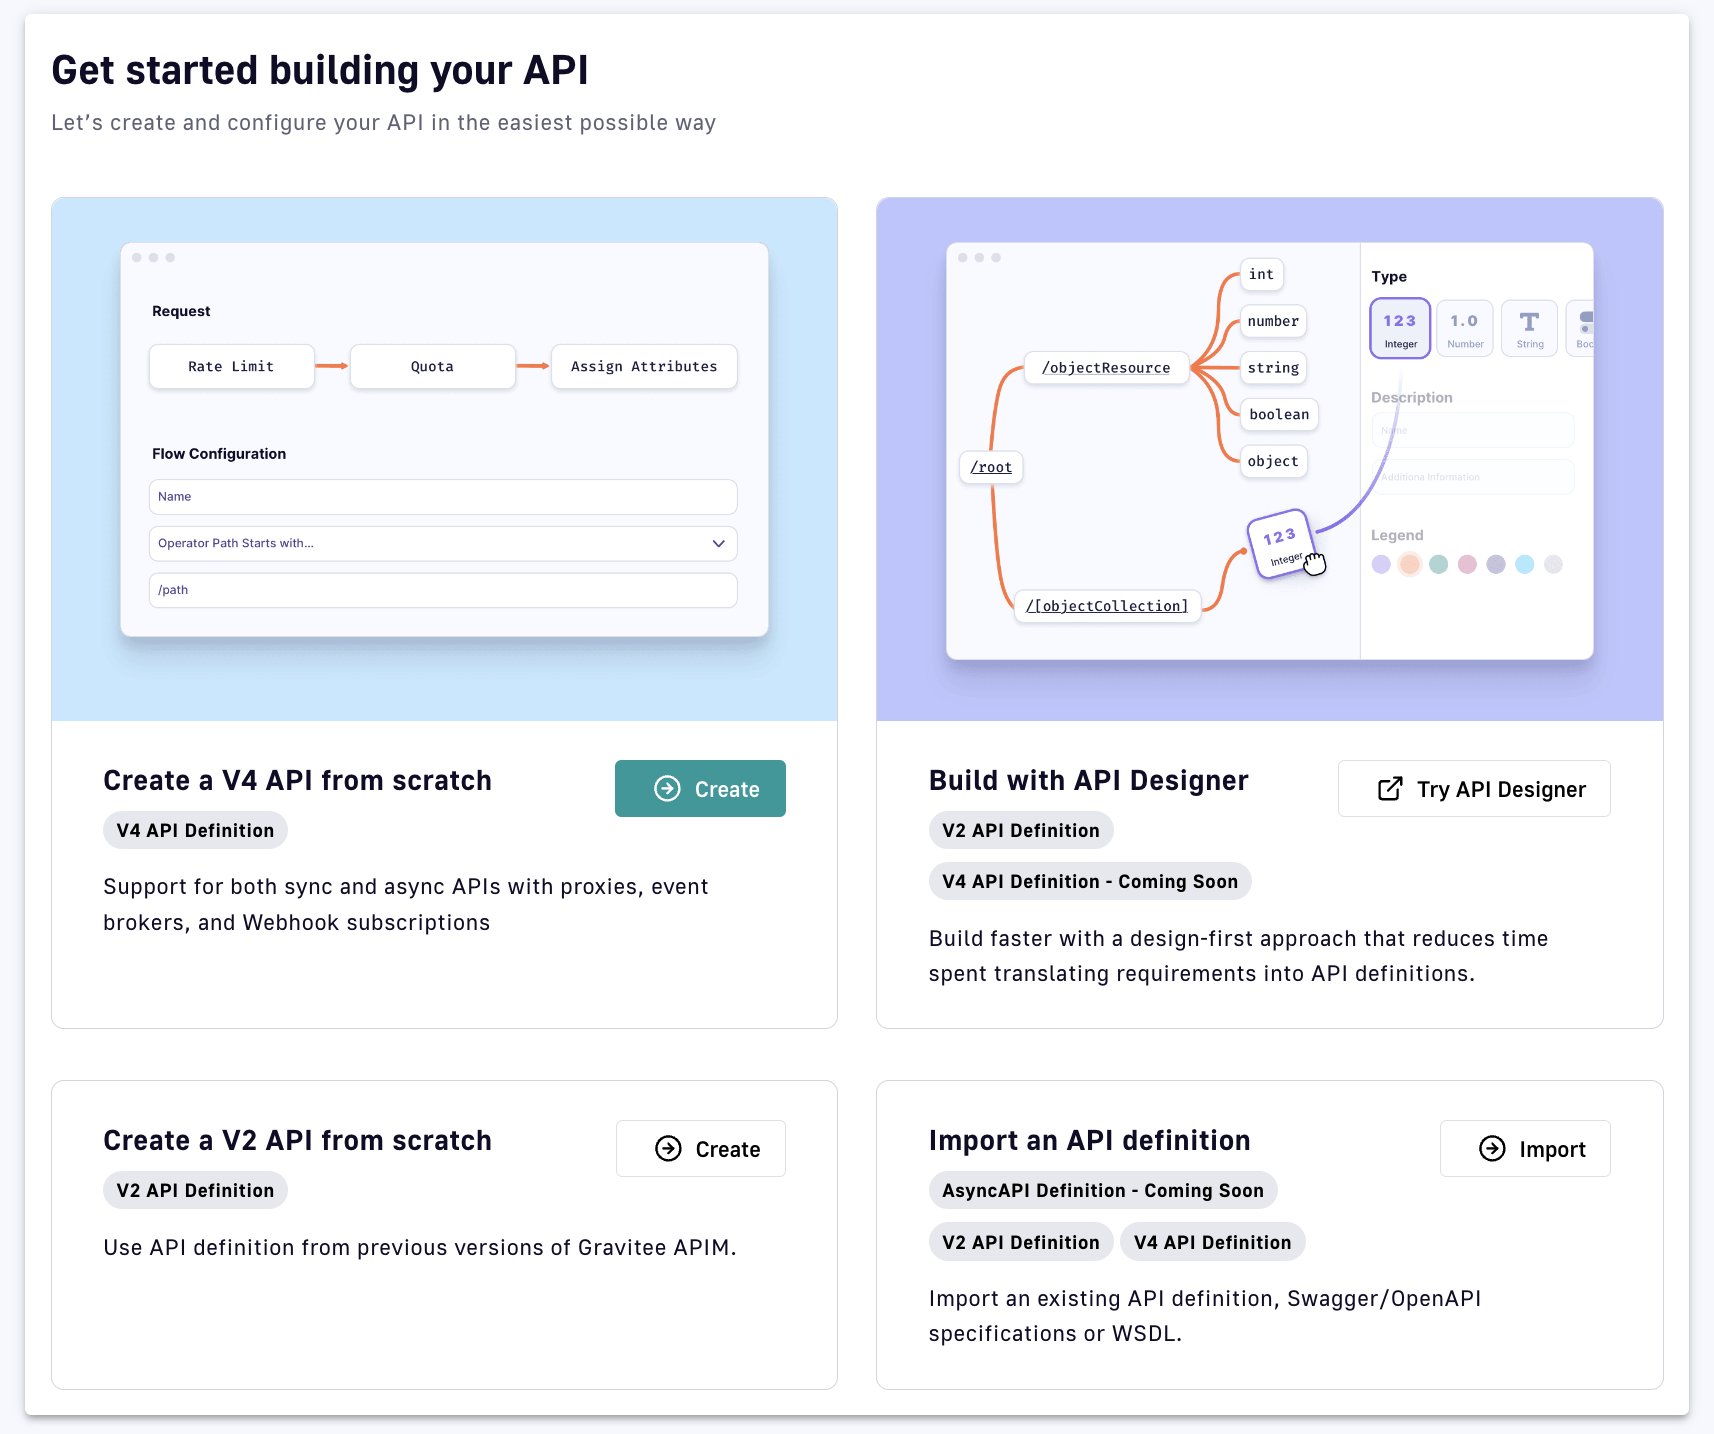
Task: Click the /path input field
Action: 443,590
